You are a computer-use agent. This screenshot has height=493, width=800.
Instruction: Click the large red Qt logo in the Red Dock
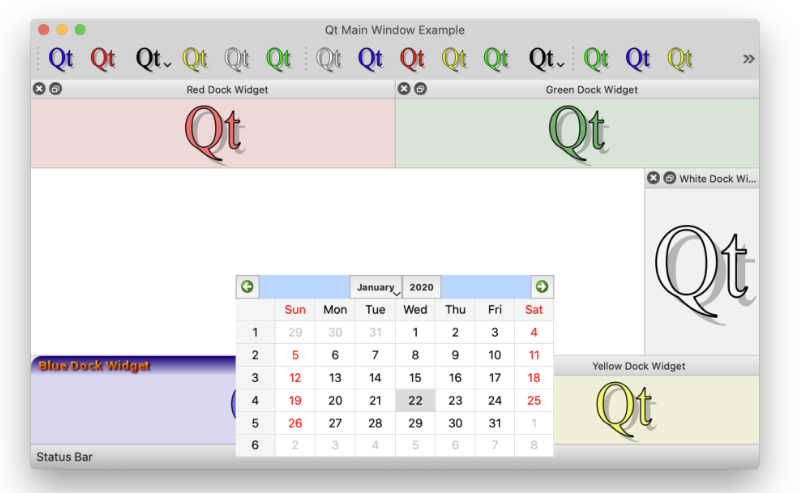(x=214, y=133)
